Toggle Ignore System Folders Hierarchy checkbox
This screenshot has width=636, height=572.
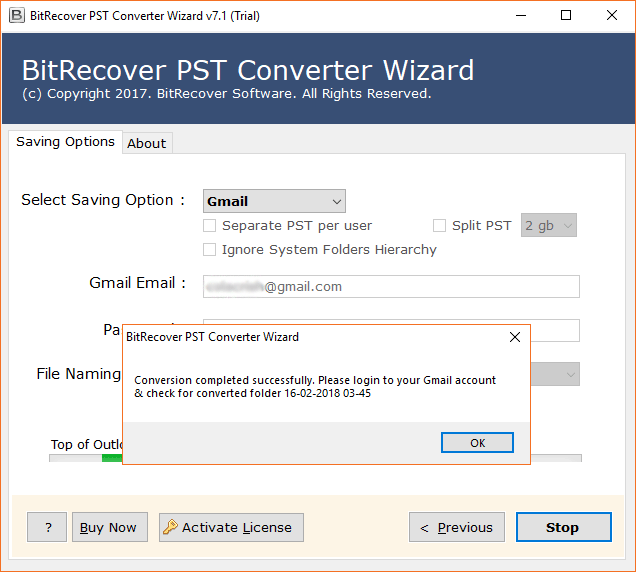(210, 249)
